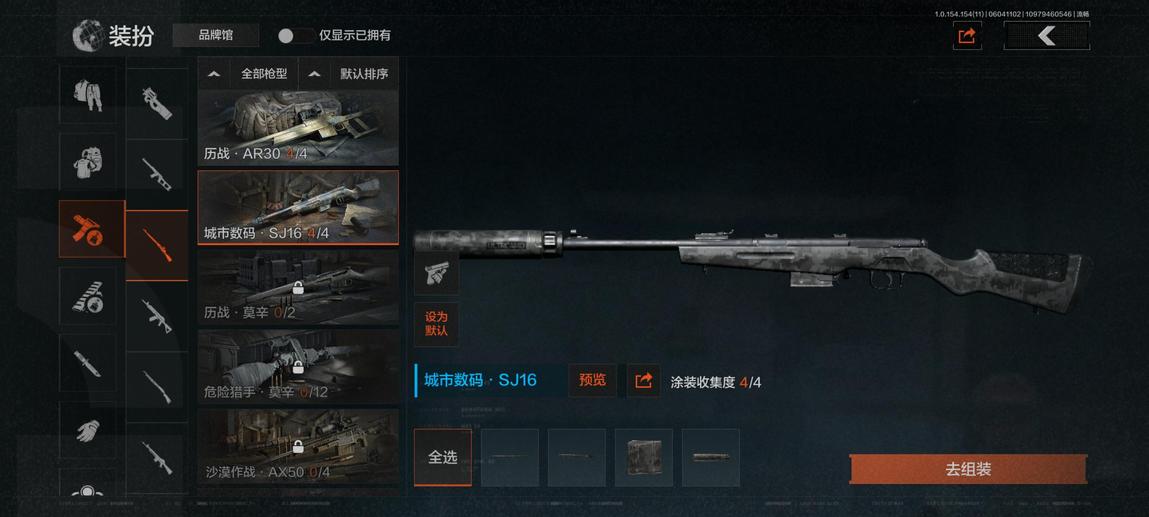
Task: Expand the 全部枪型 filter dropdown
Action: (x=248, y=74)
